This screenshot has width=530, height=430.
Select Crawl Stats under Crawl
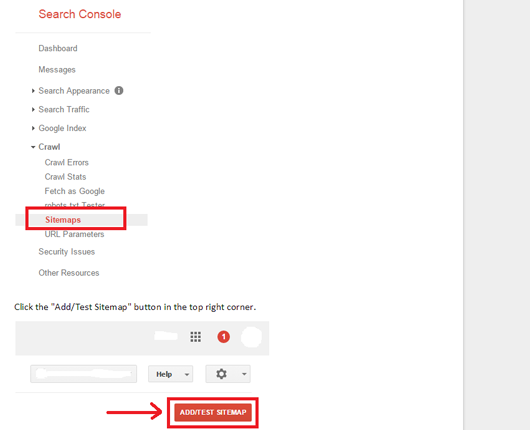point(65,177)
